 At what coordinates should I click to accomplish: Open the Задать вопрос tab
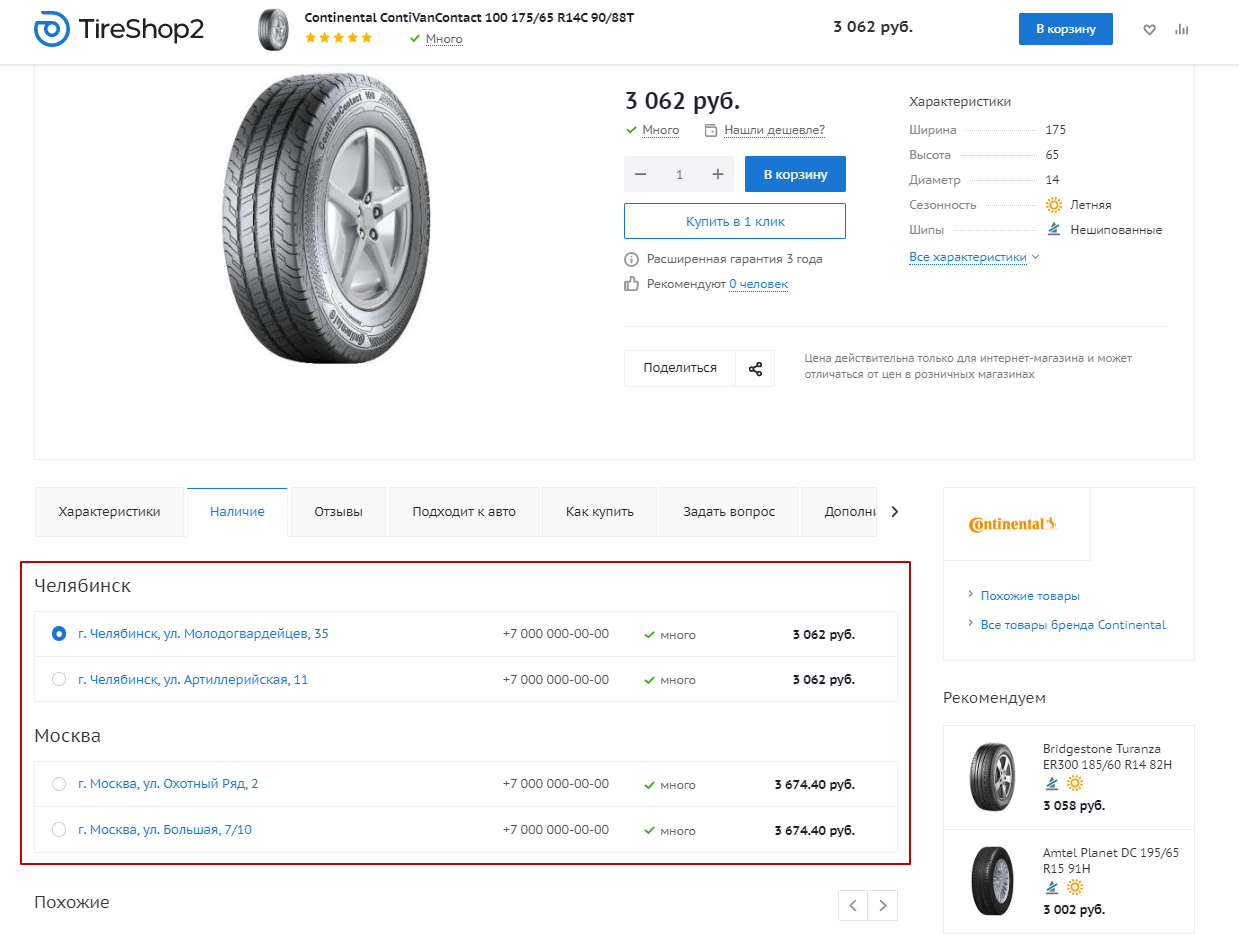(729, 512)
